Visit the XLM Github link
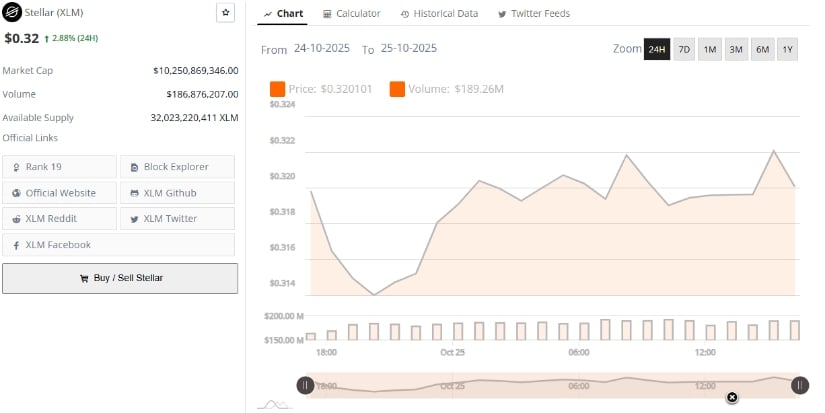The image size is (825, 413). (177, 193)
